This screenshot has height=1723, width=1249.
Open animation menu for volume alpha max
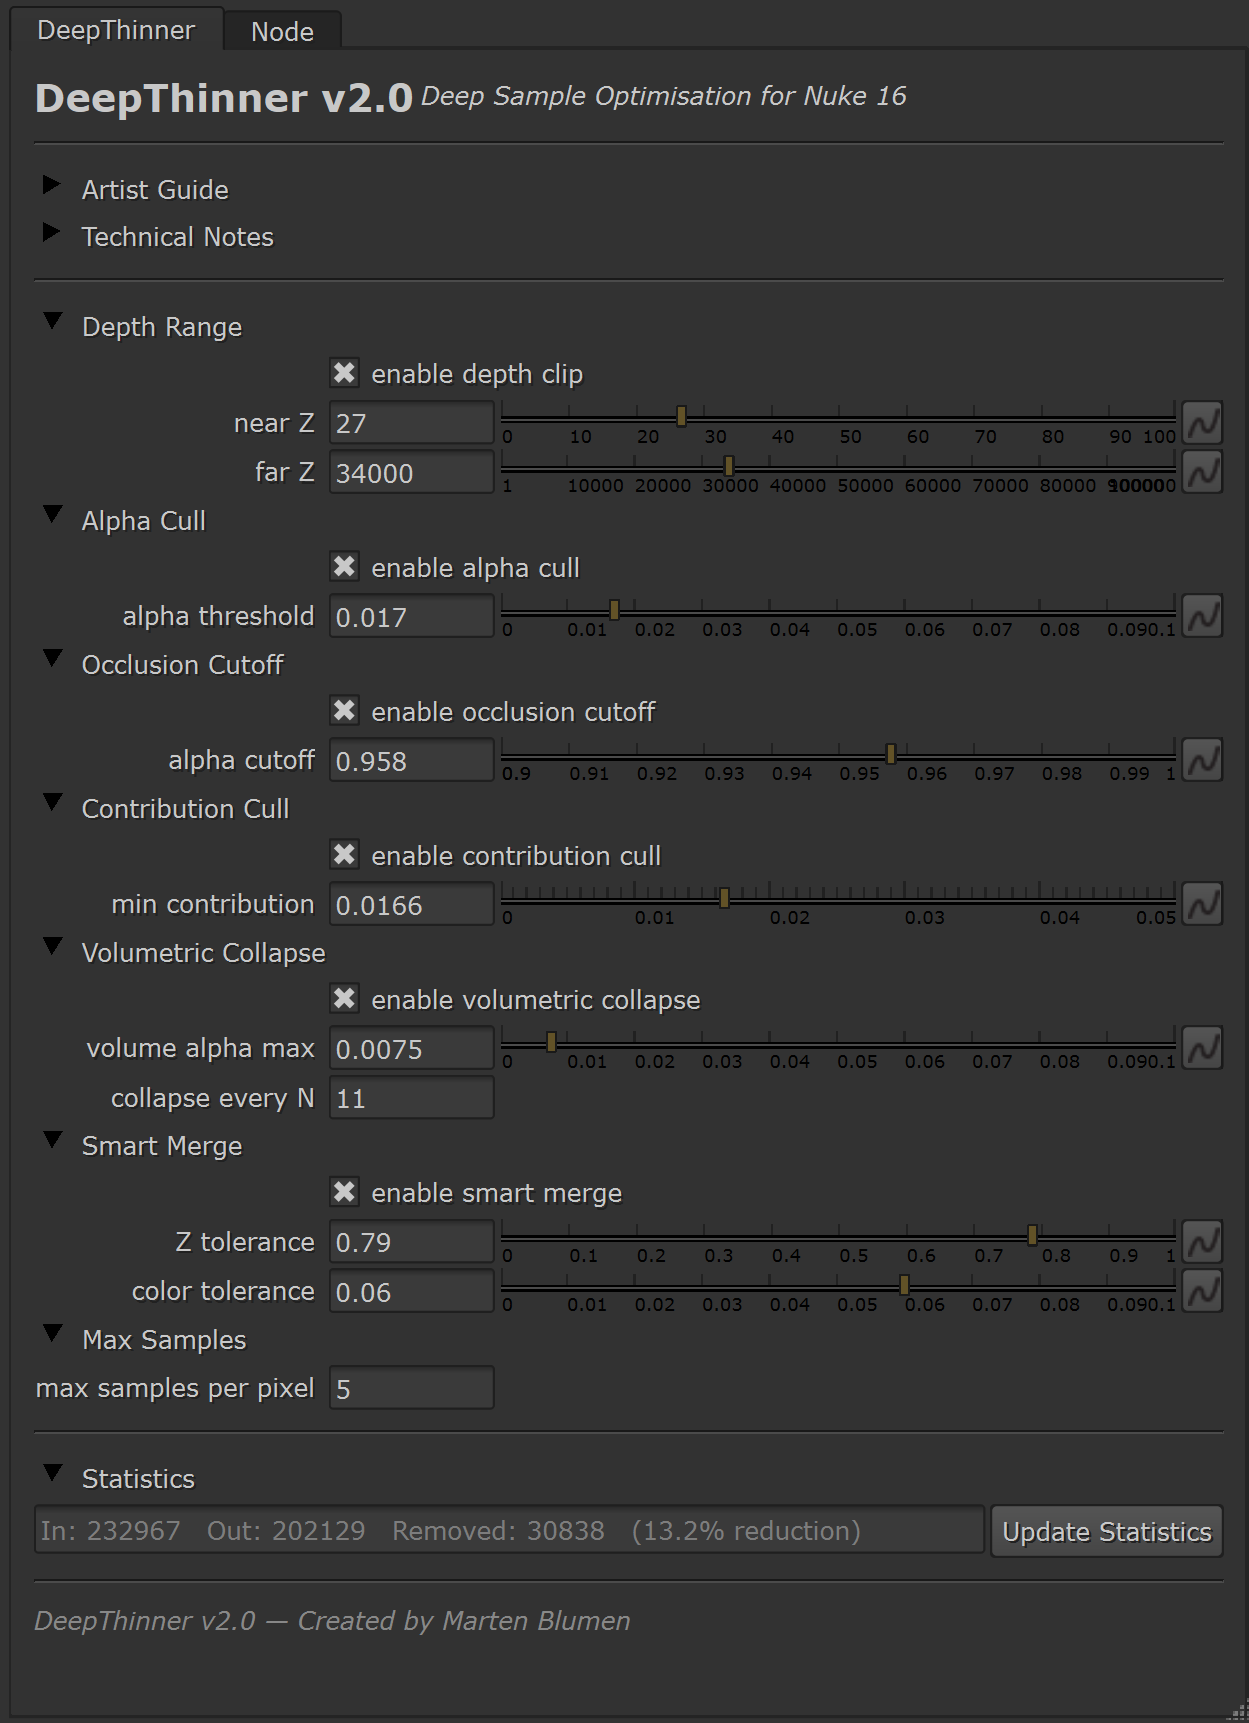pos(1202,1048)
